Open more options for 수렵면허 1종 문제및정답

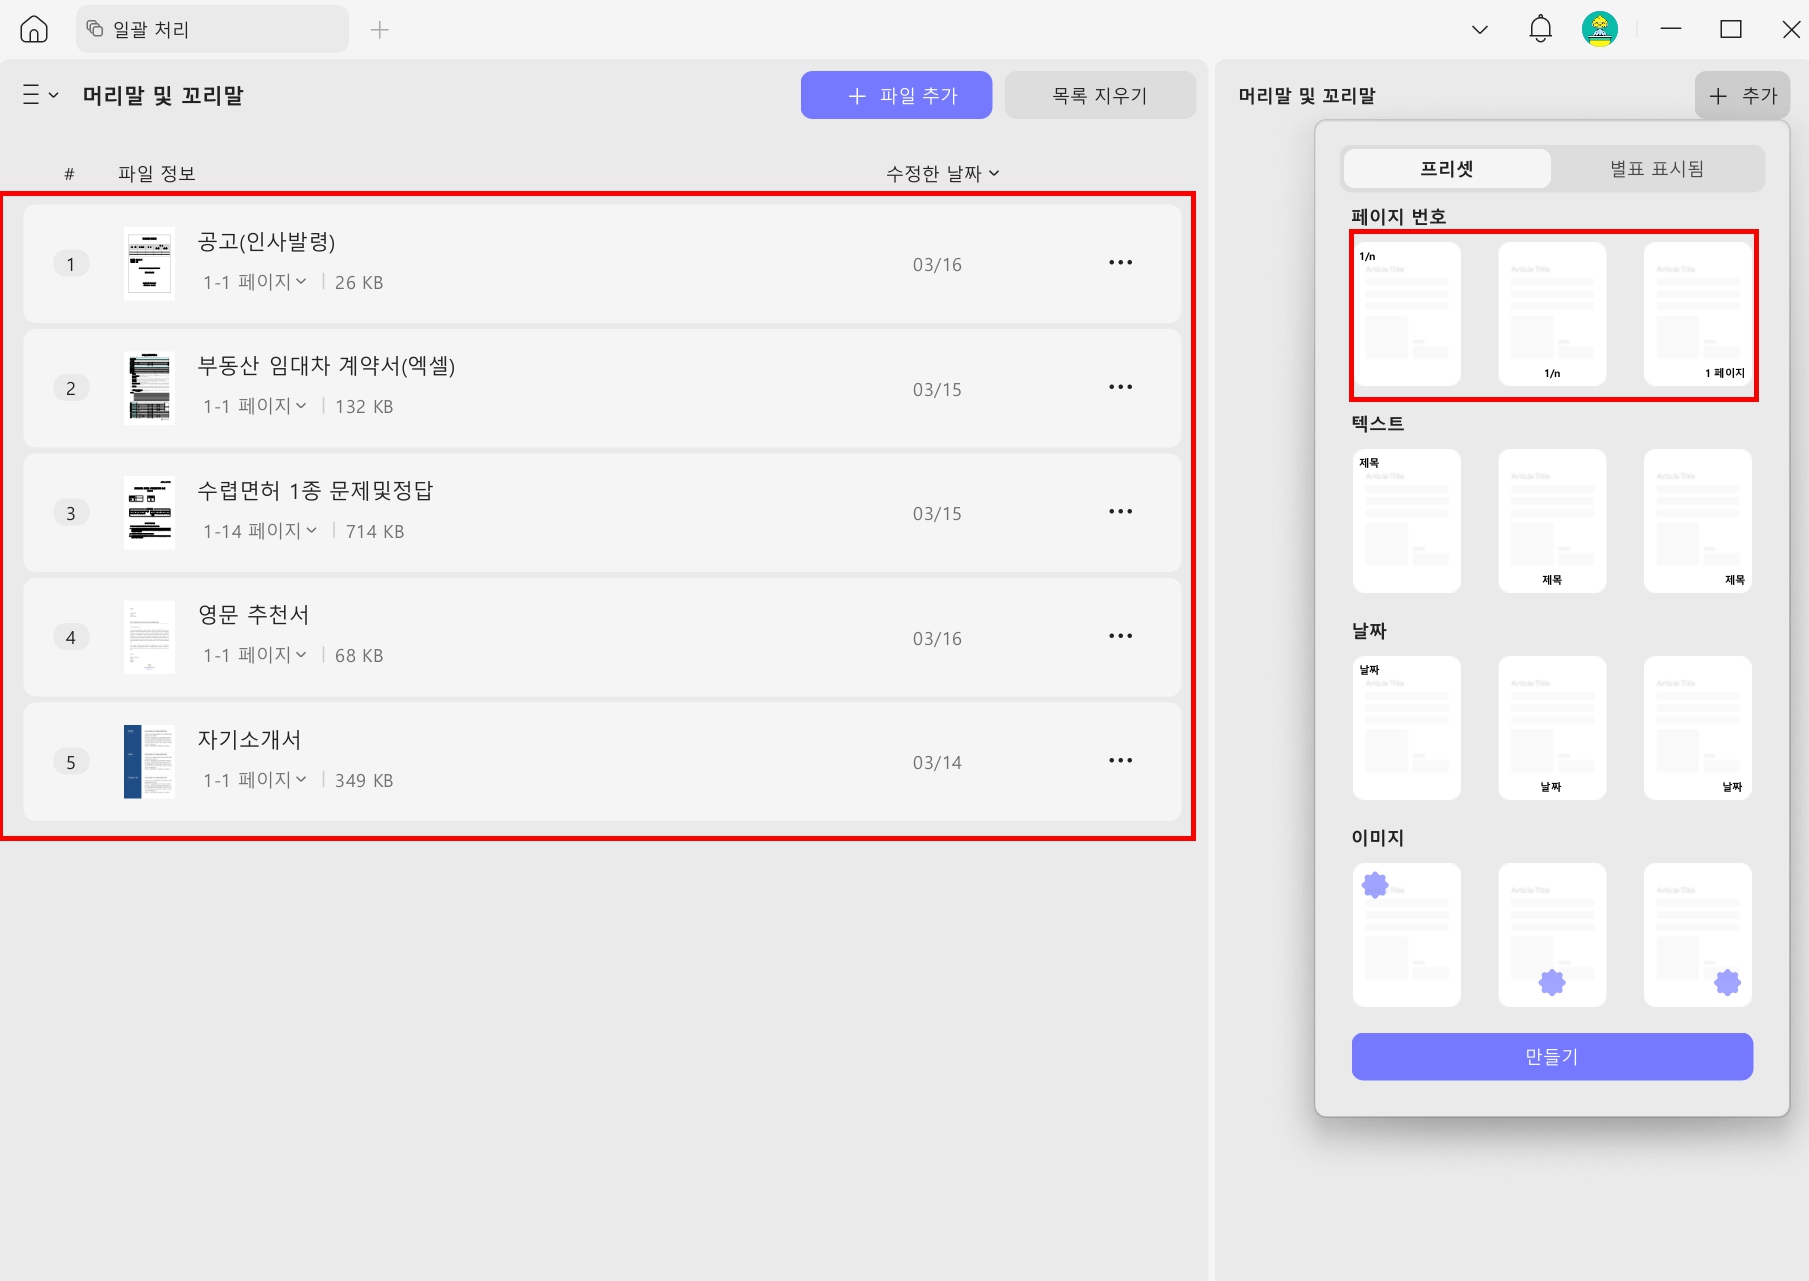[1120, 512]
